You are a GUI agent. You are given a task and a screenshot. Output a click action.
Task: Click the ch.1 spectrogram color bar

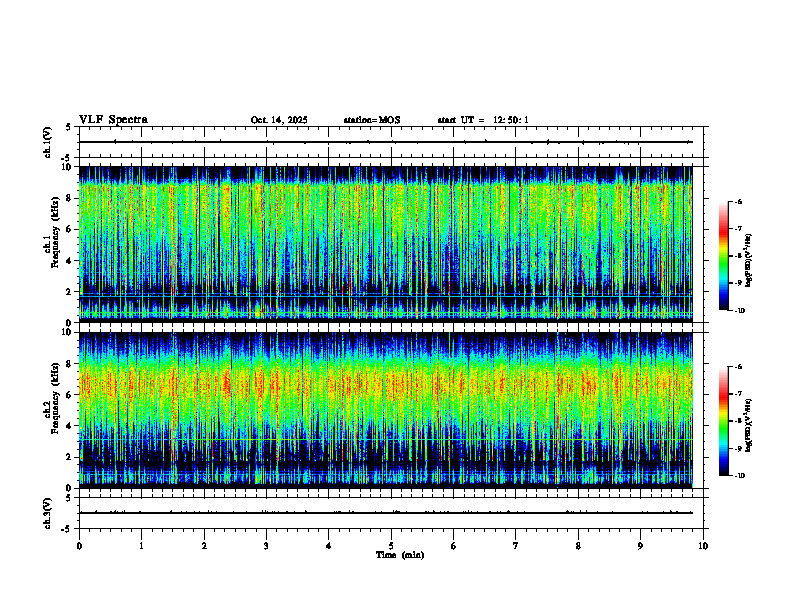pos(723,256)
